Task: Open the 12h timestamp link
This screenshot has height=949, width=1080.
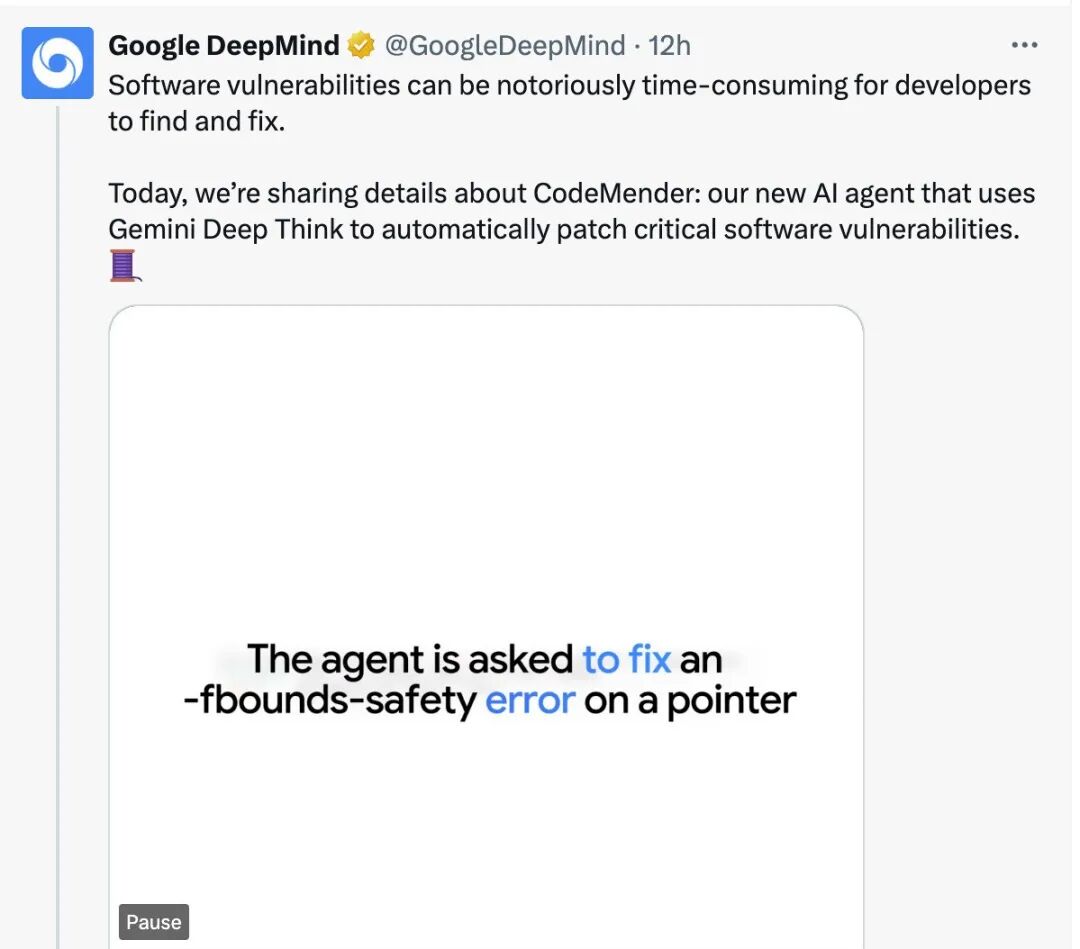Action: coord(670,46)
